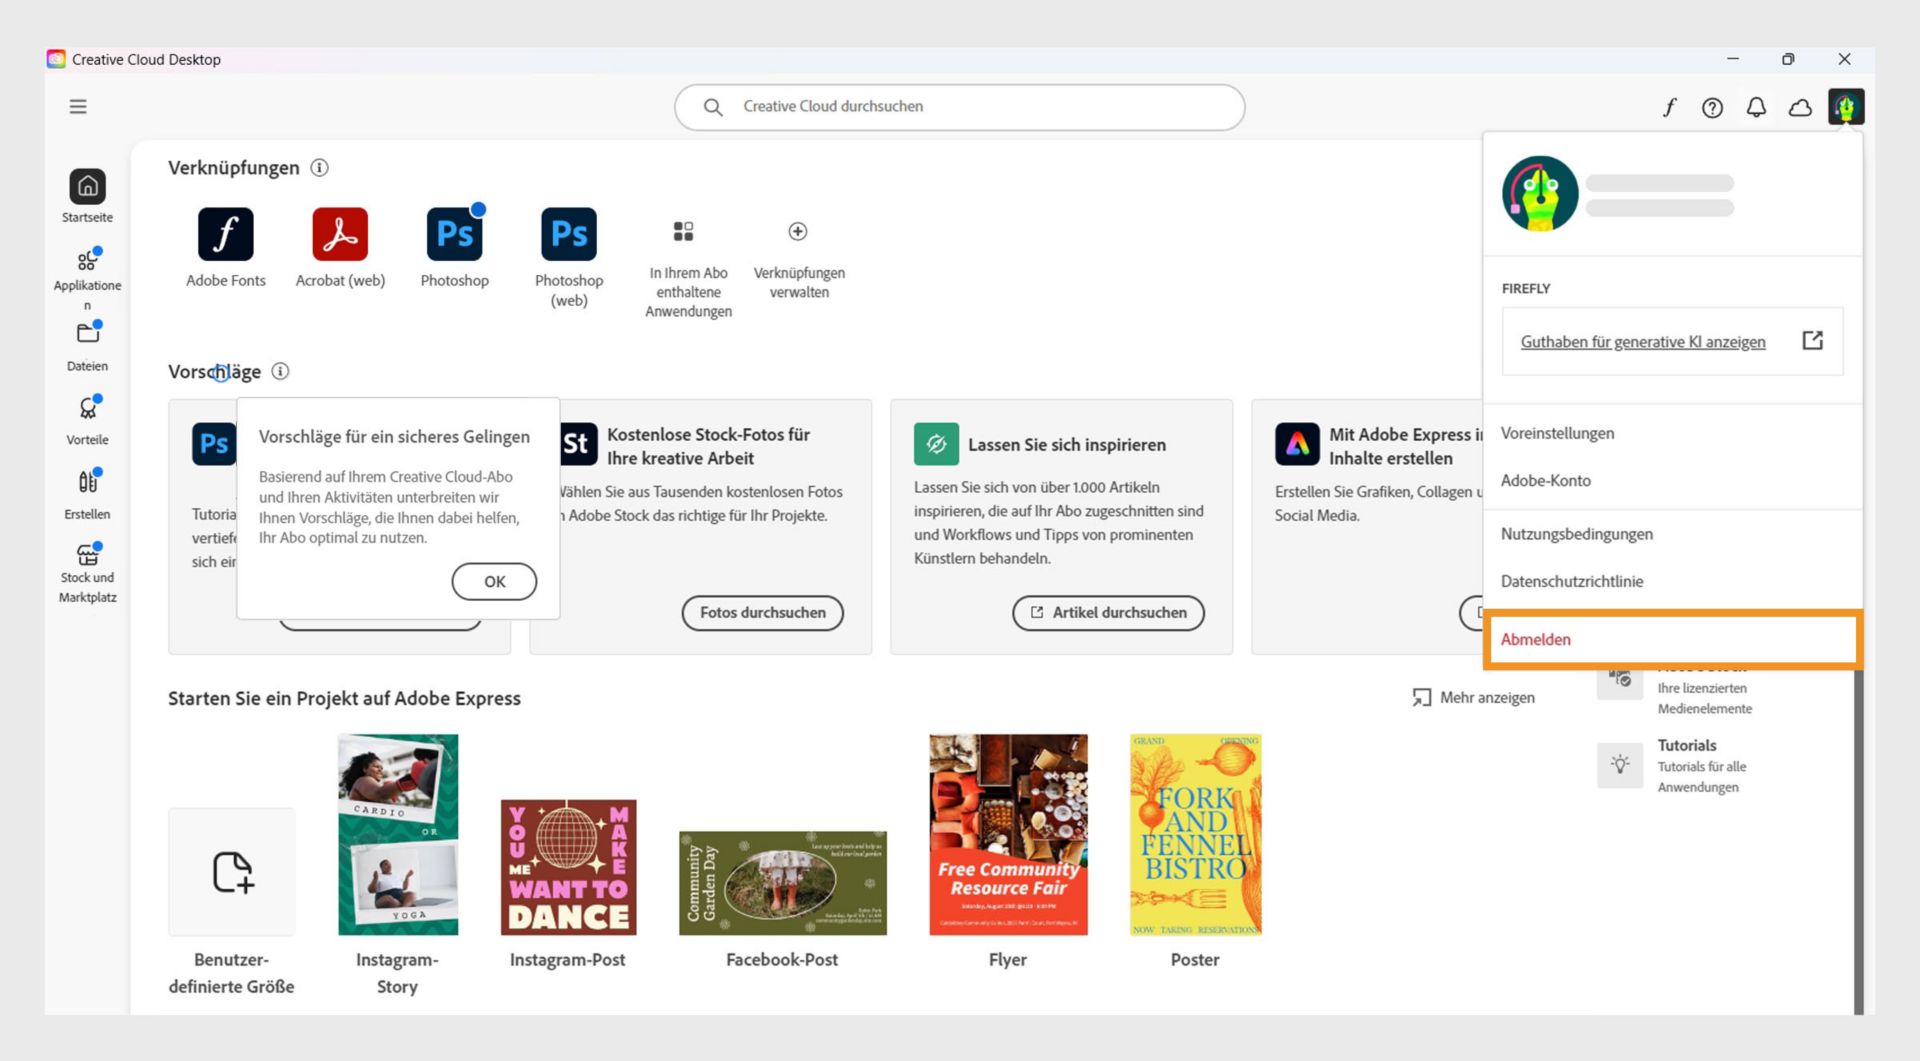Select Abmelden from the account menu
The image size is (1920, 1061).
pos(1535,639)
